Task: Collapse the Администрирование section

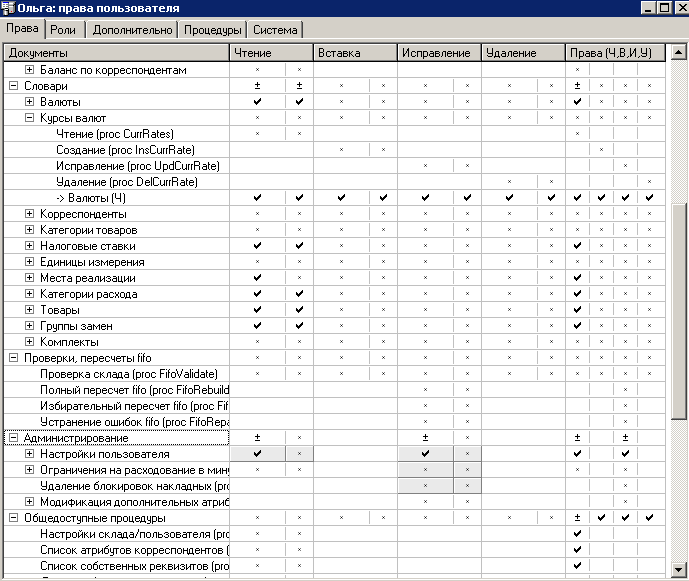Action: click(x=14, y=438)
